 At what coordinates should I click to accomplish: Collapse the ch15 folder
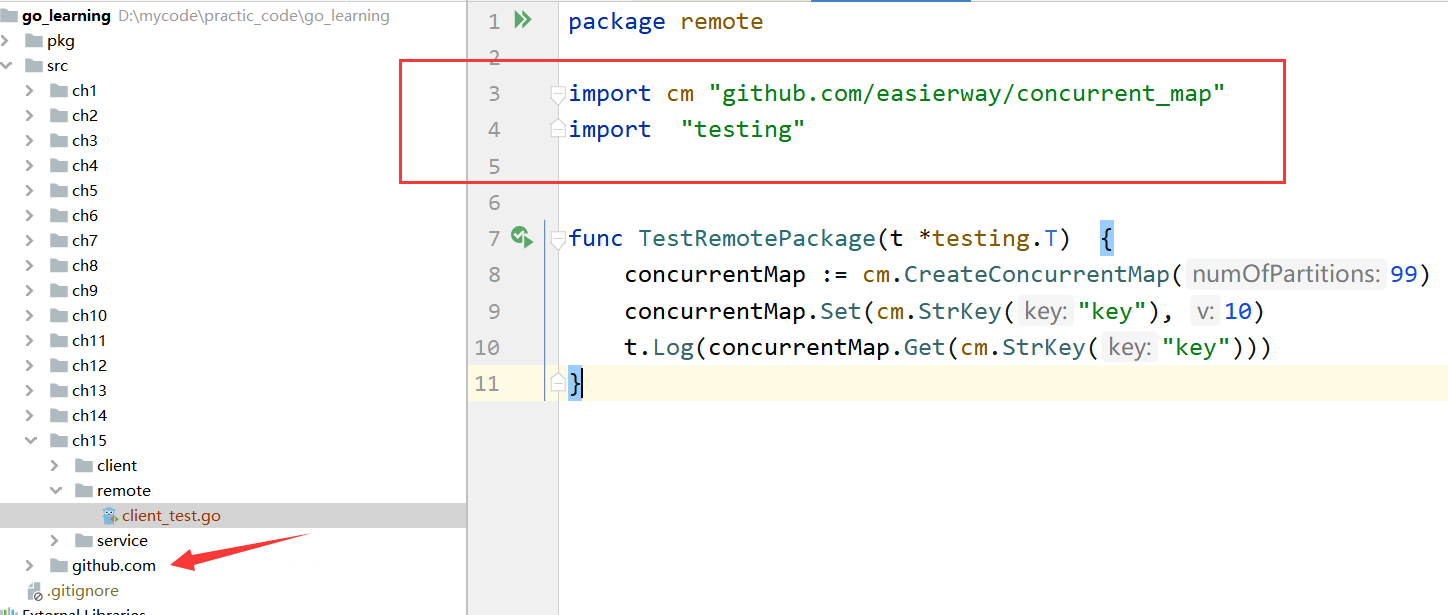[30, 441]
